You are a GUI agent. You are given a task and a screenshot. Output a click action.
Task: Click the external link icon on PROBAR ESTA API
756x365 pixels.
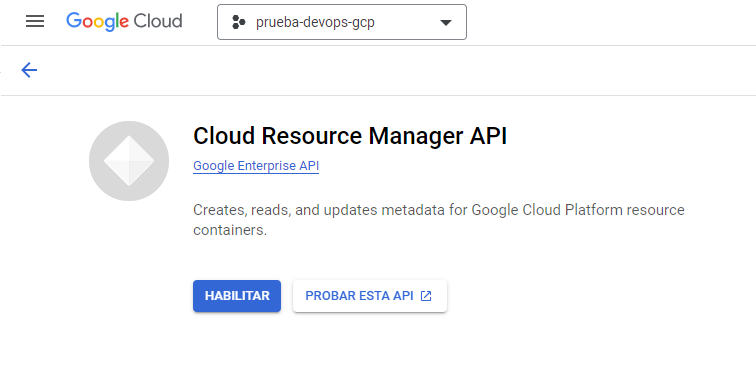(x=426, y=296)
